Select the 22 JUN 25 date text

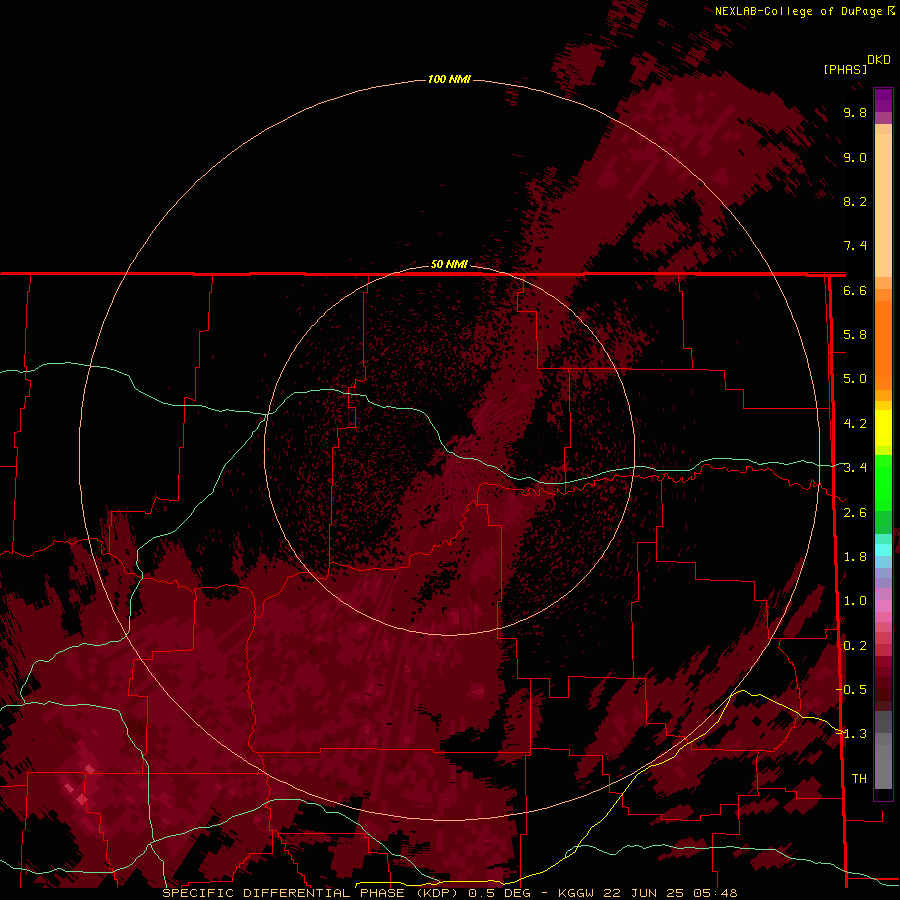pyautogui.click(x=645, y=893)
